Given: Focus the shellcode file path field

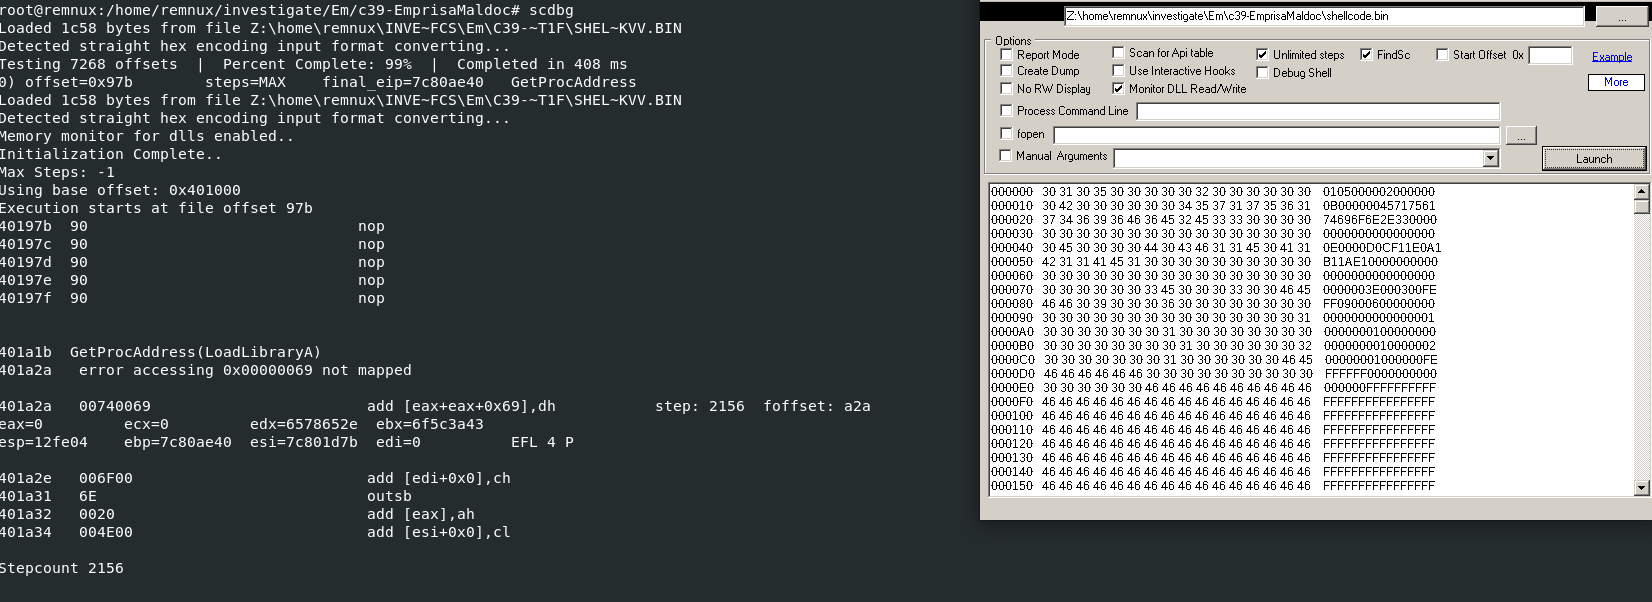Looking at the screenshot, I should [x=1324, y=16].
